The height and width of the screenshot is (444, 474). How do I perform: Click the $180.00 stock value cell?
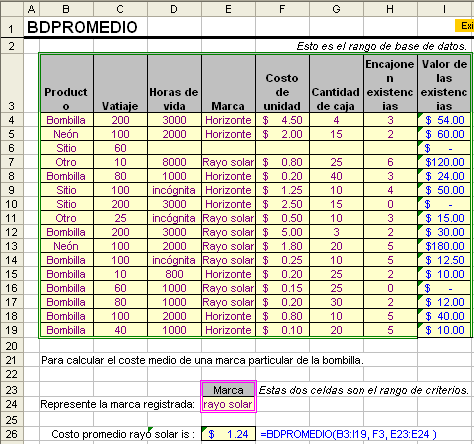pyautogui.click(x=444, y=246)
